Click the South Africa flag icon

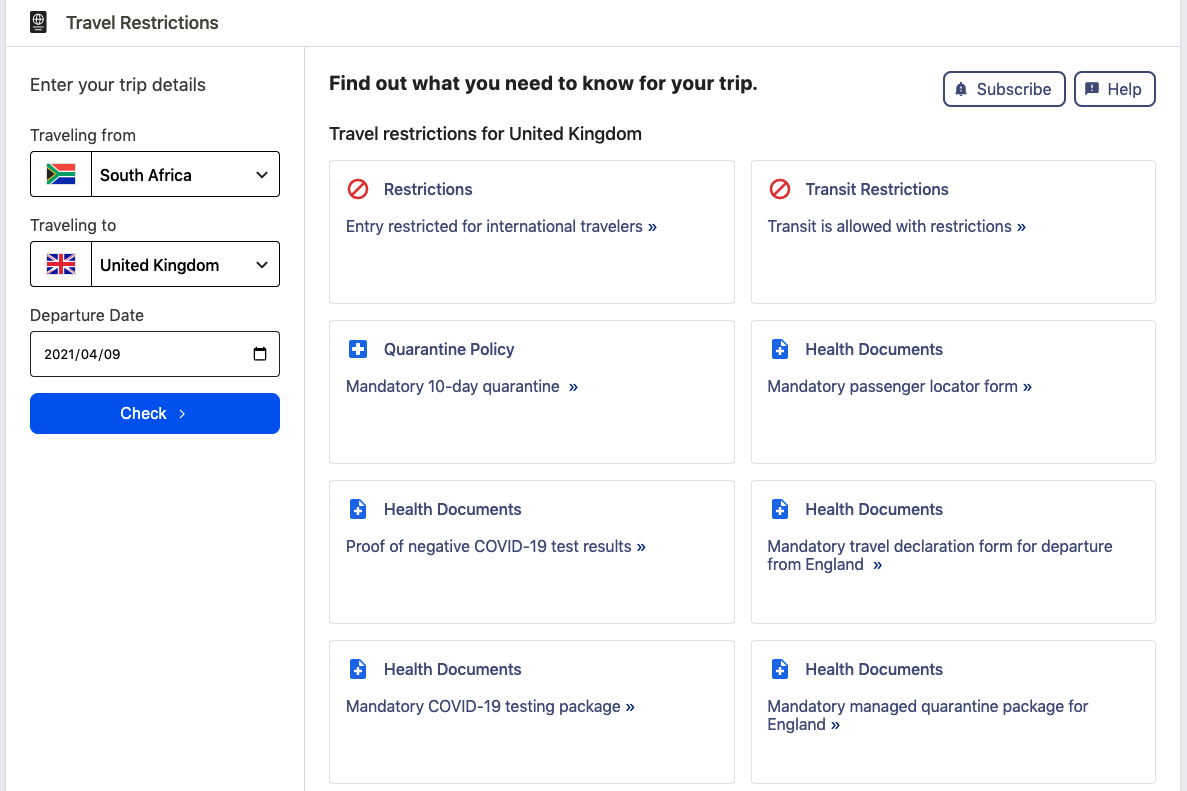[x=61, y=175]
